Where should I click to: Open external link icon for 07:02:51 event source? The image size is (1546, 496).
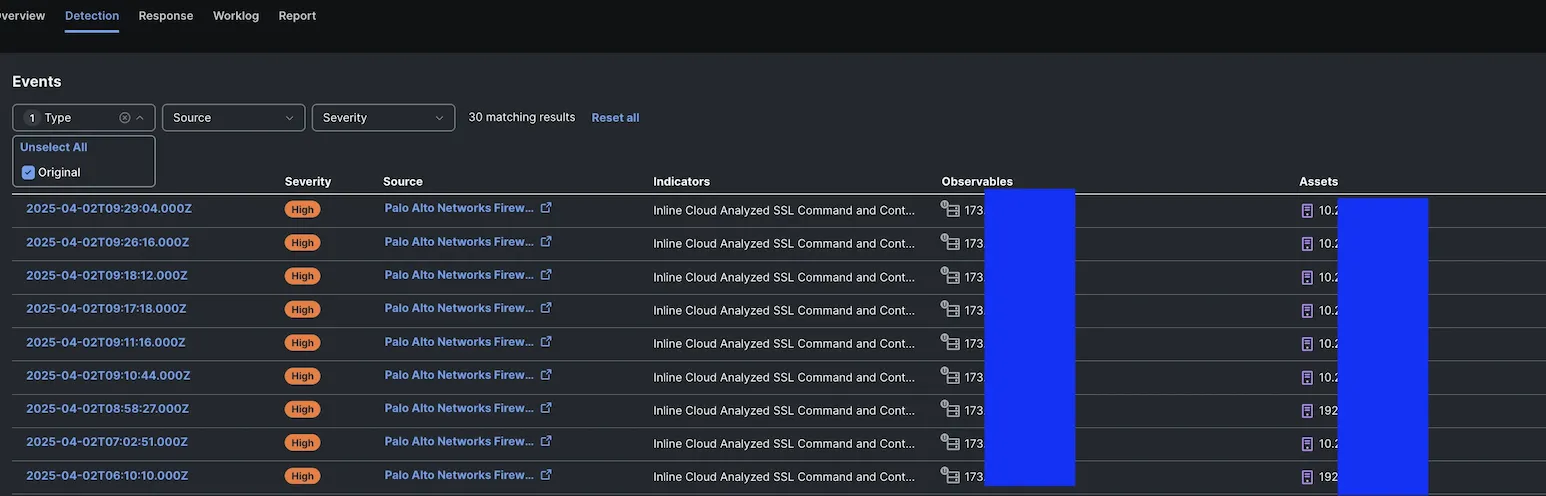[546, 441]
